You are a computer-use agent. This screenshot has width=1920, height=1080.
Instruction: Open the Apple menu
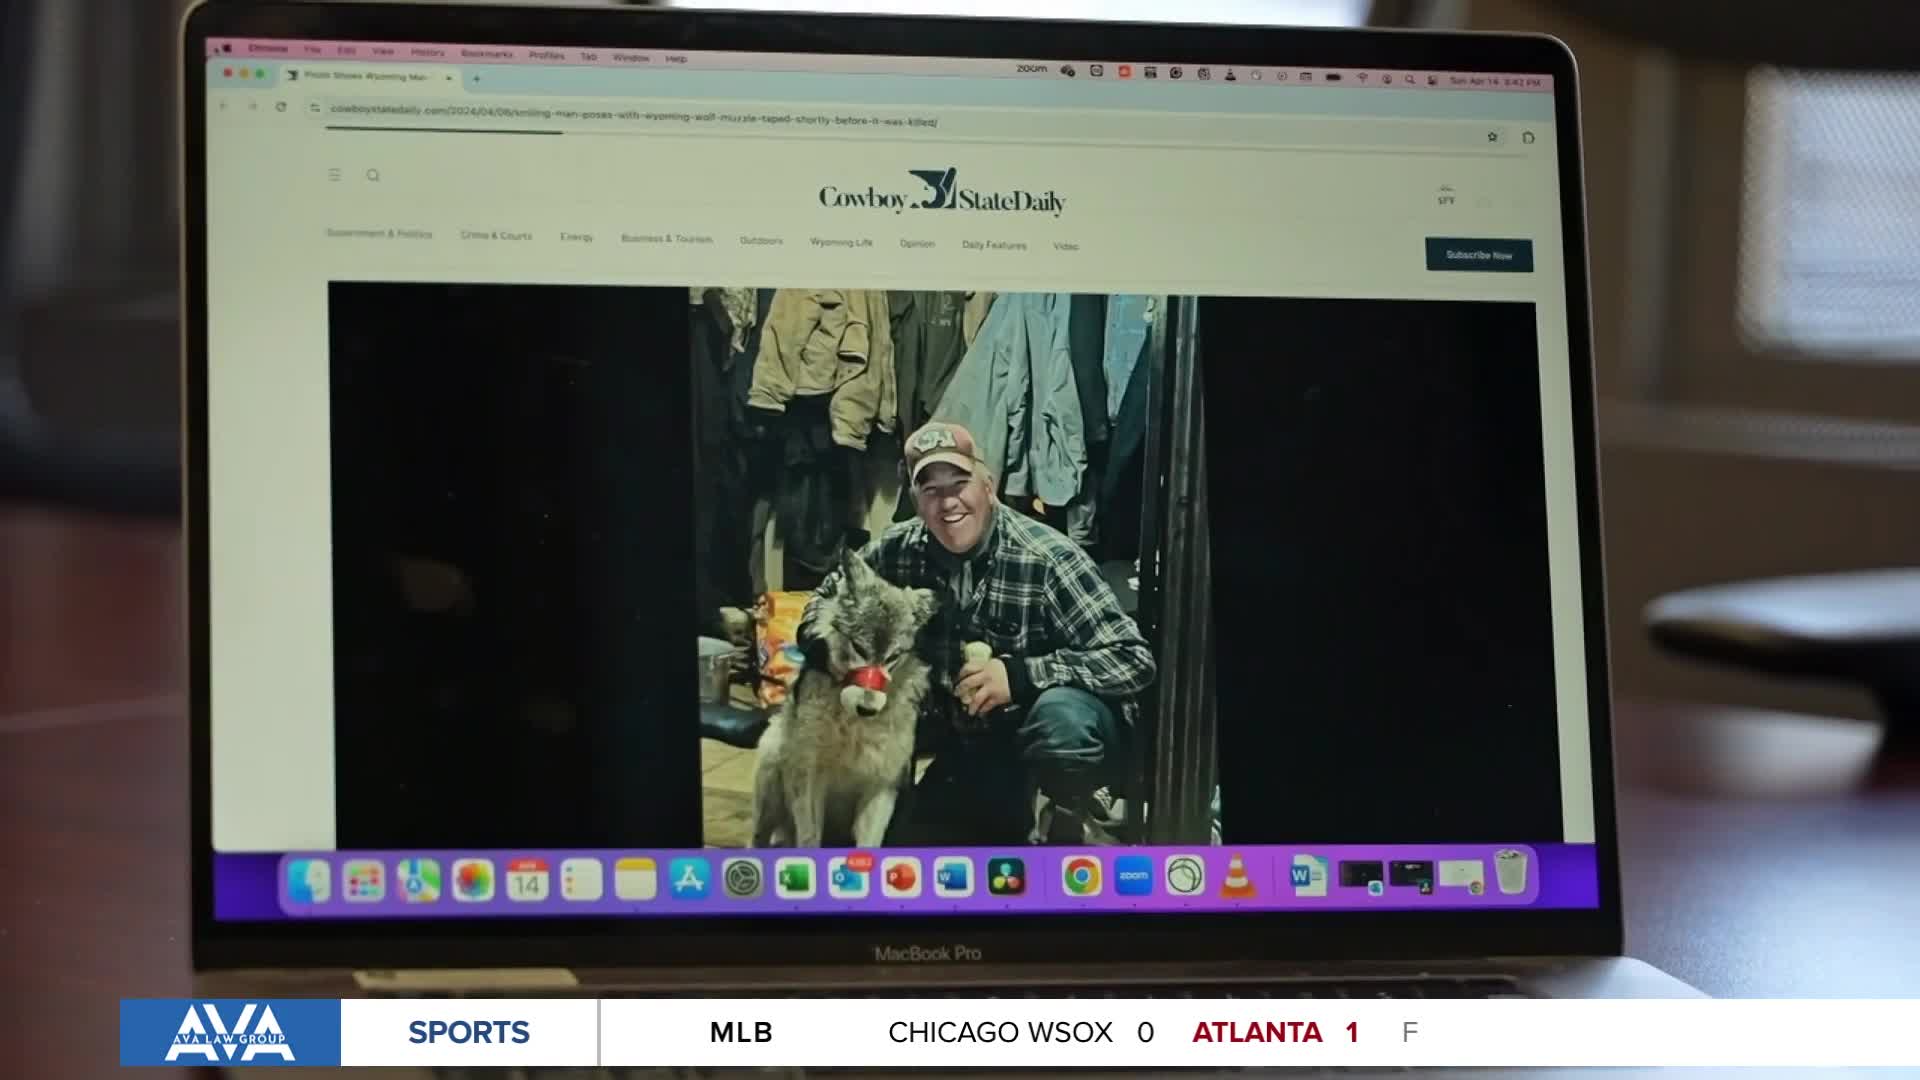click(x=226, y=47)
